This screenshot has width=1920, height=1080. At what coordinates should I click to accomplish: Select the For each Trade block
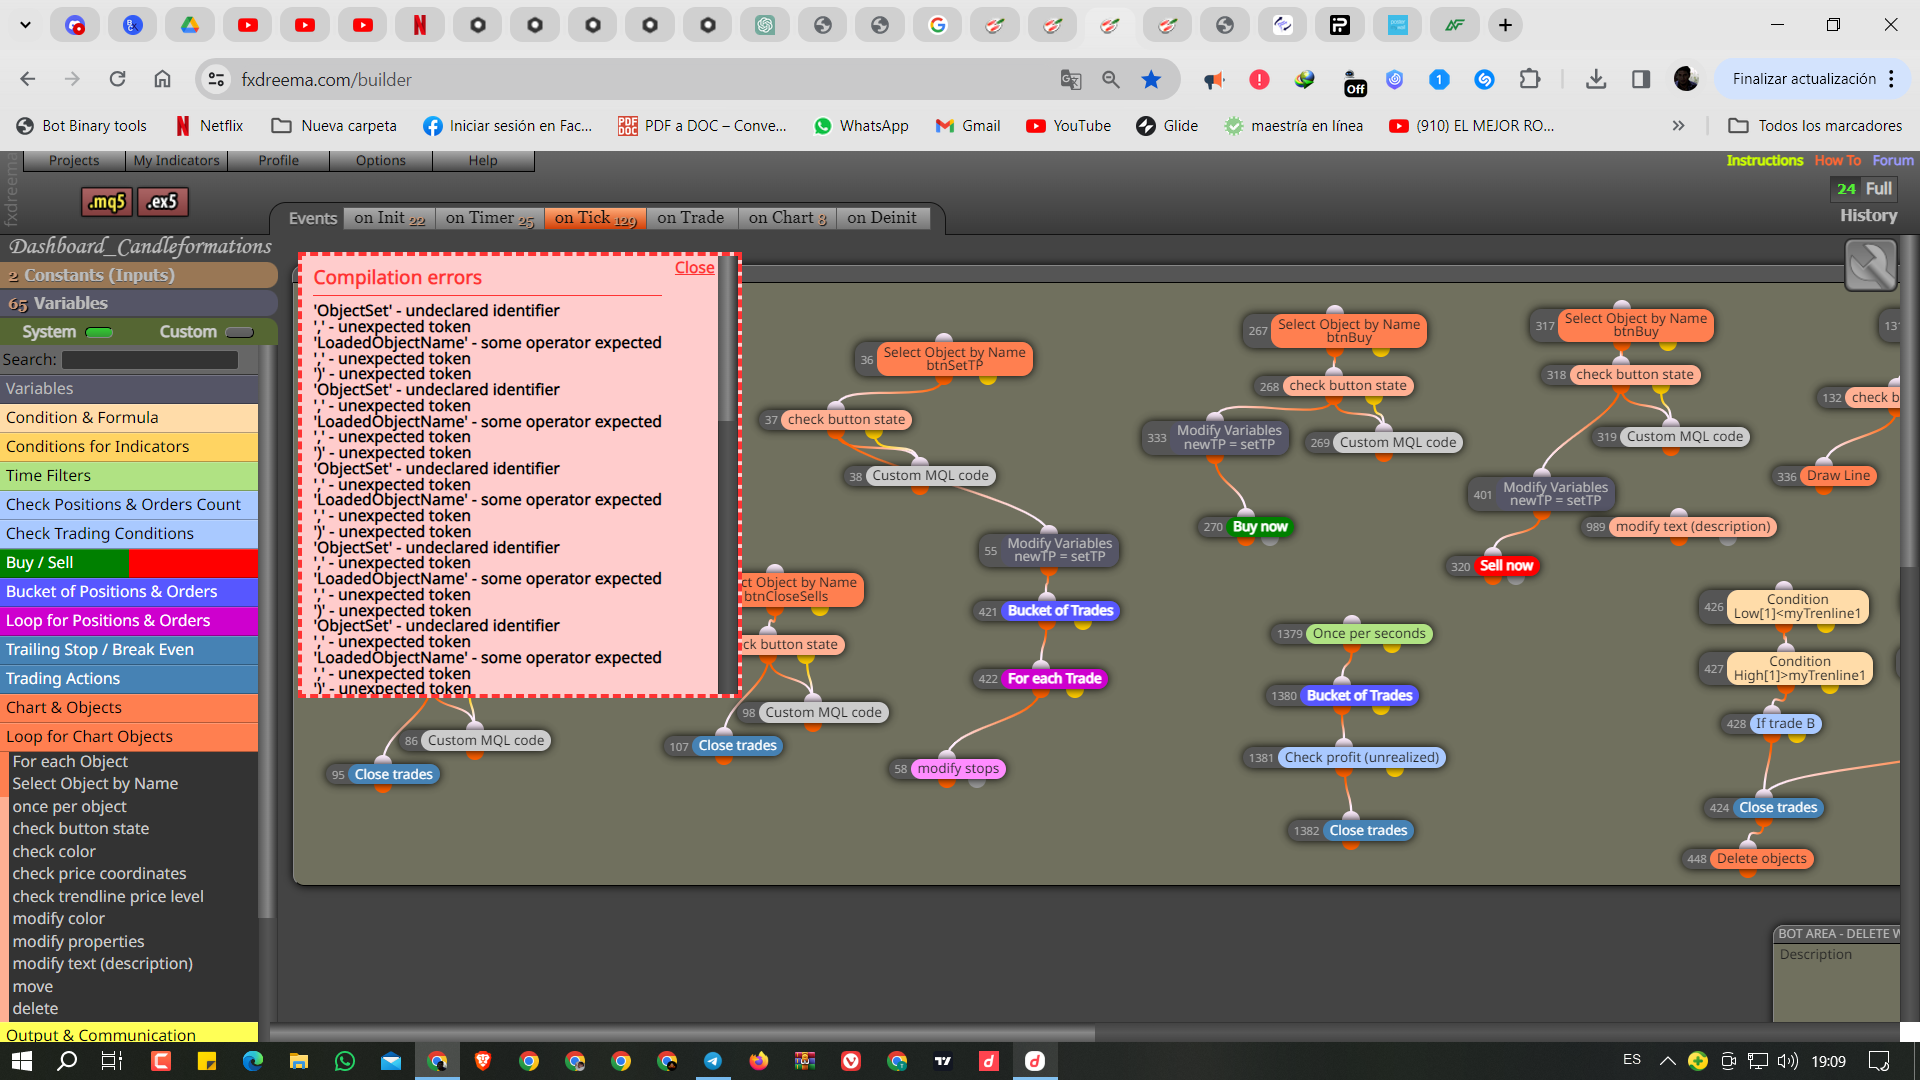point(1054,679)
